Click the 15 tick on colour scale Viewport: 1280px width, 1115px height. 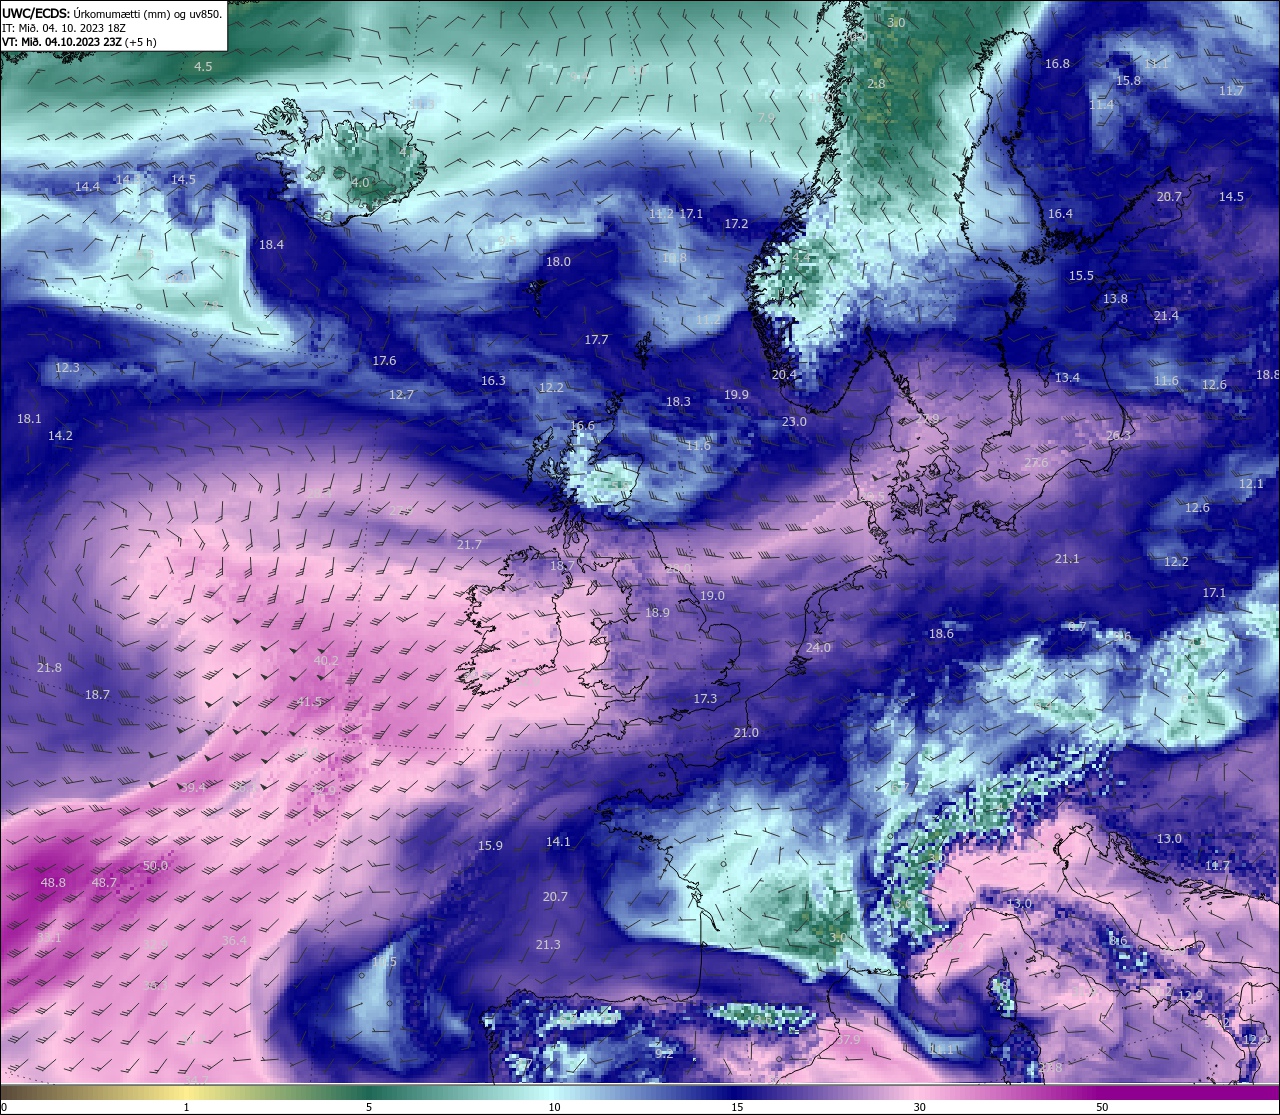click(736, 1107)
